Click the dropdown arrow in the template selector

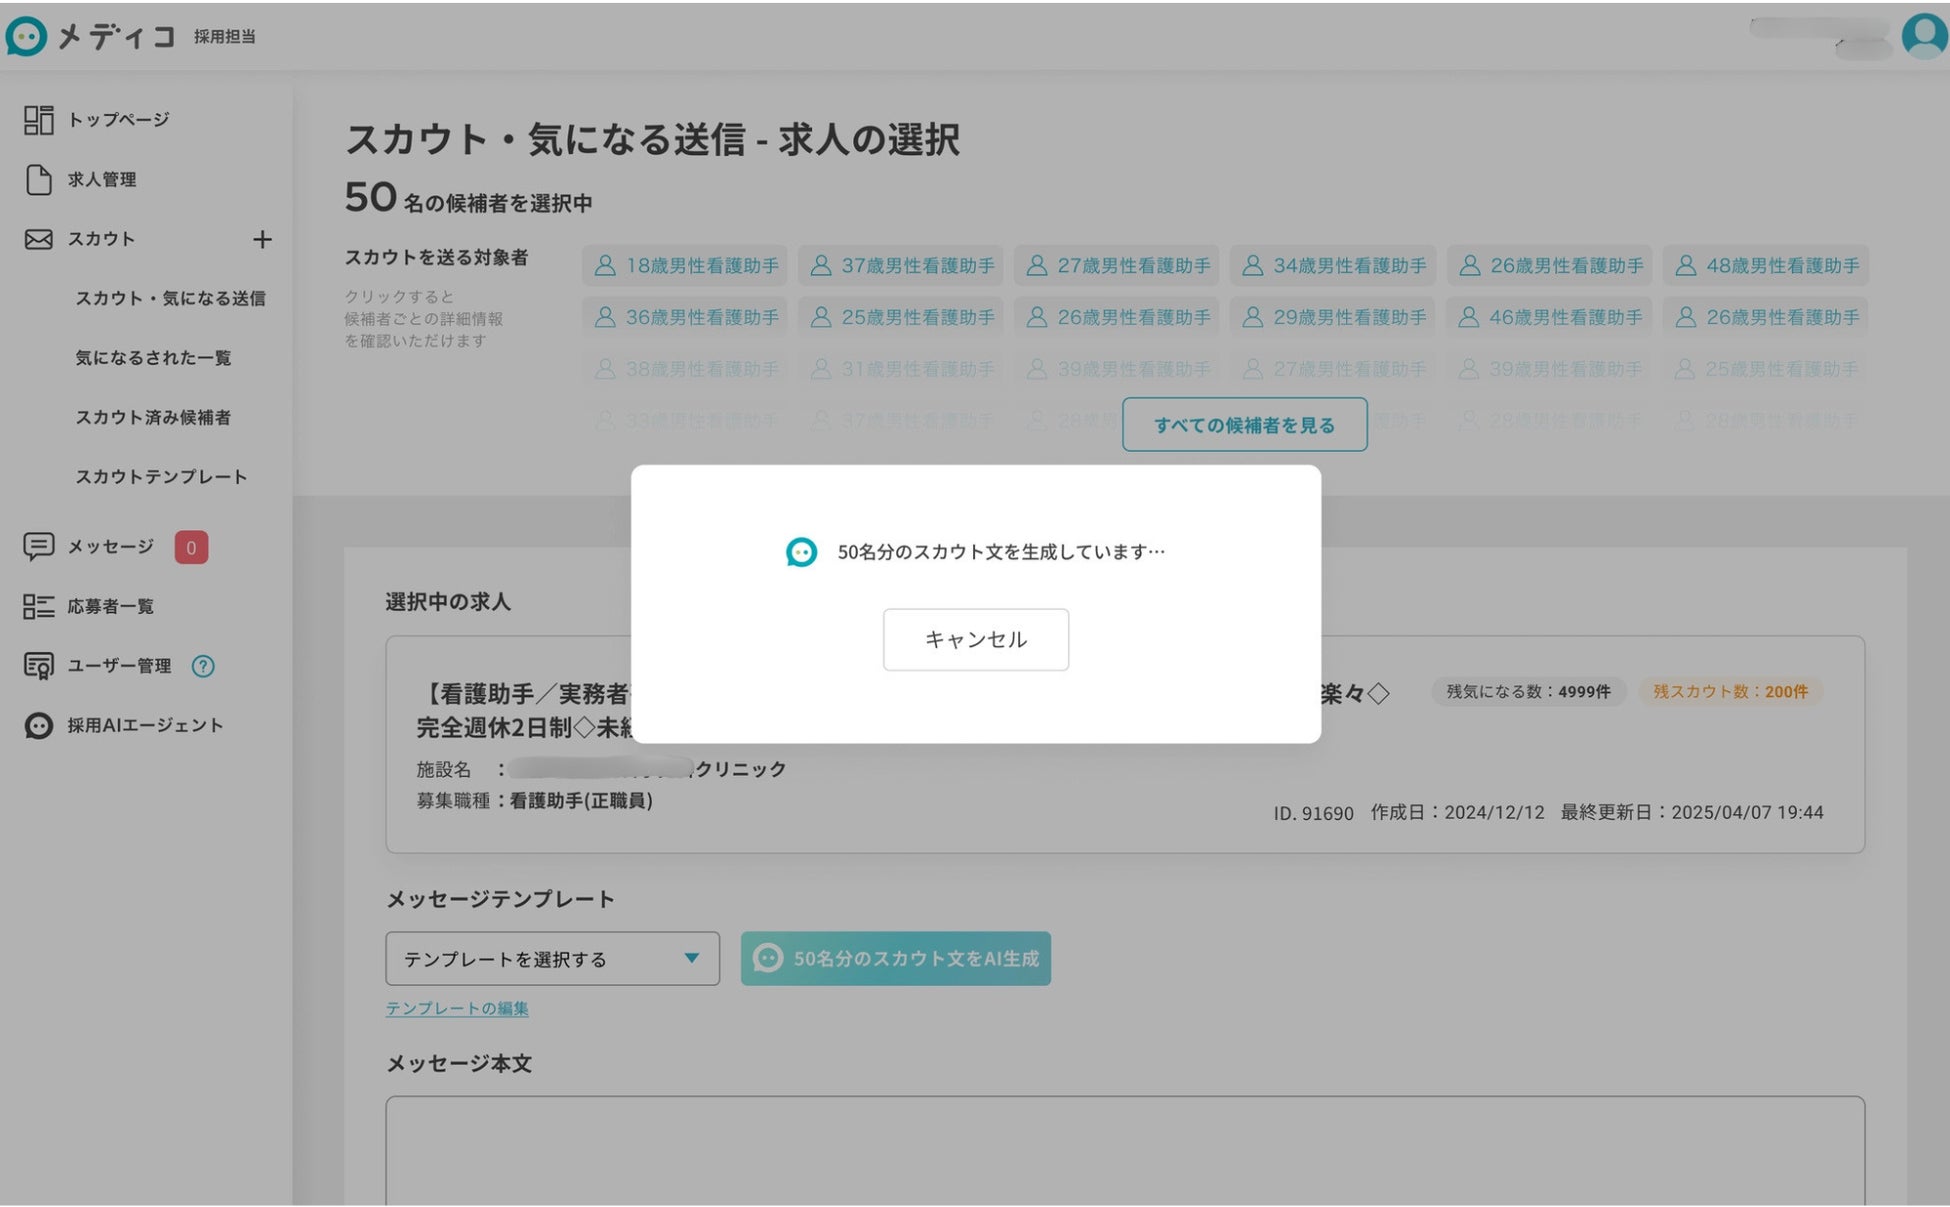[x=691, y=958]
